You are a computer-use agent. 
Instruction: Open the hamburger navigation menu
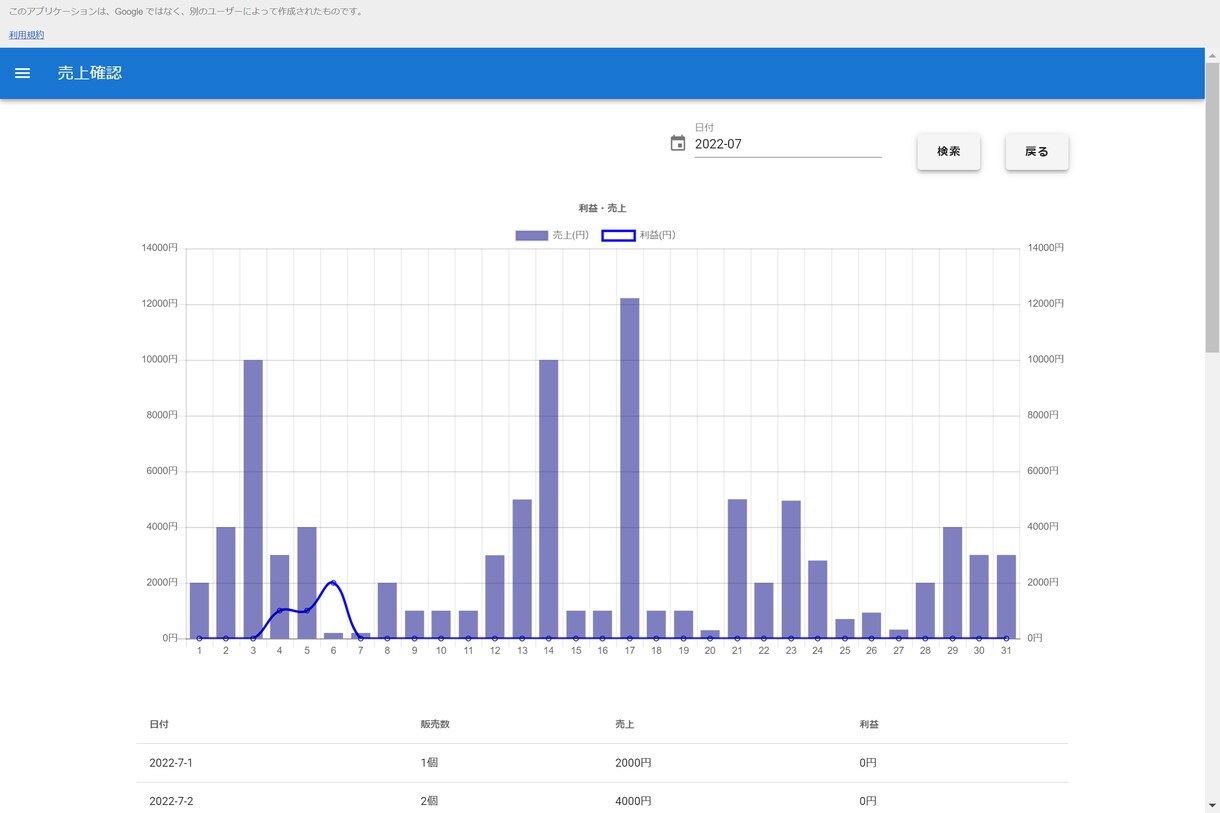pos(22,73)
